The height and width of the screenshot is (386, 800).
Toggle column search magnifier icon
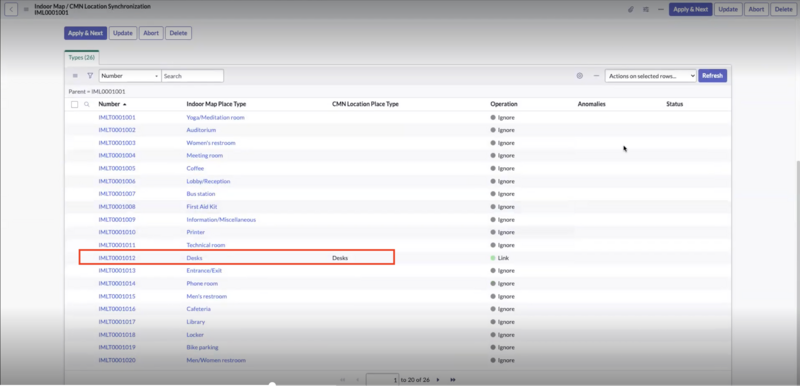click(87, 104)
